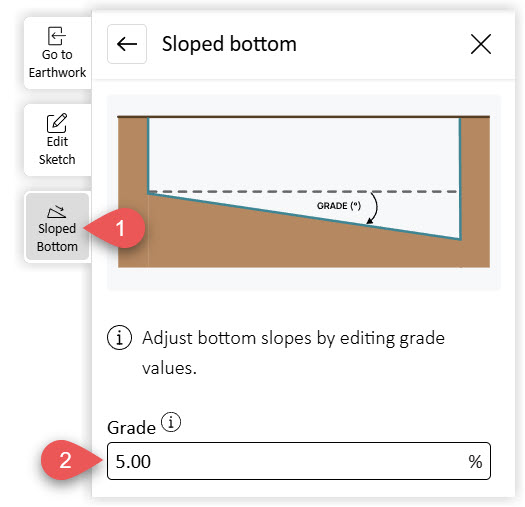Select the Sloped Bottom tool icon
The width and height of the screenshot is (525, 507).
57,212
